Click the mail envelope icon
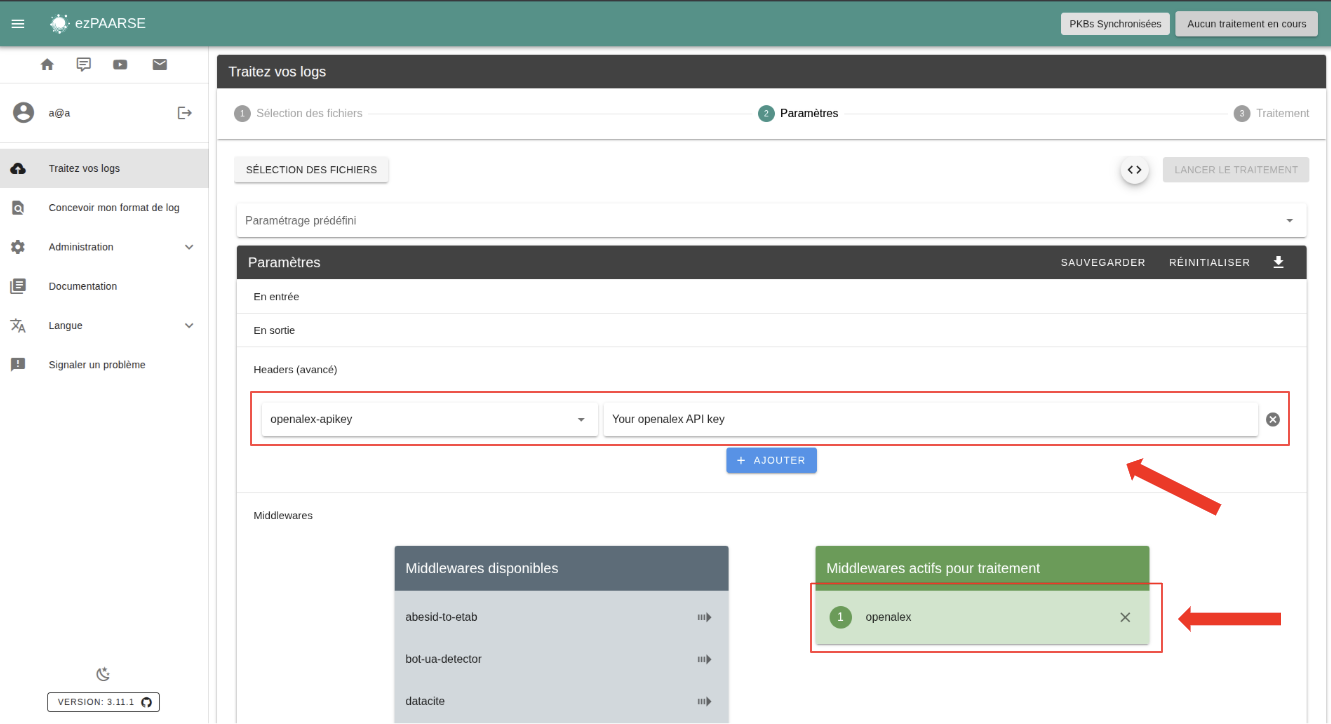Screen dimensions: 1331x724 pyautogui.click(x=159, y=65)
